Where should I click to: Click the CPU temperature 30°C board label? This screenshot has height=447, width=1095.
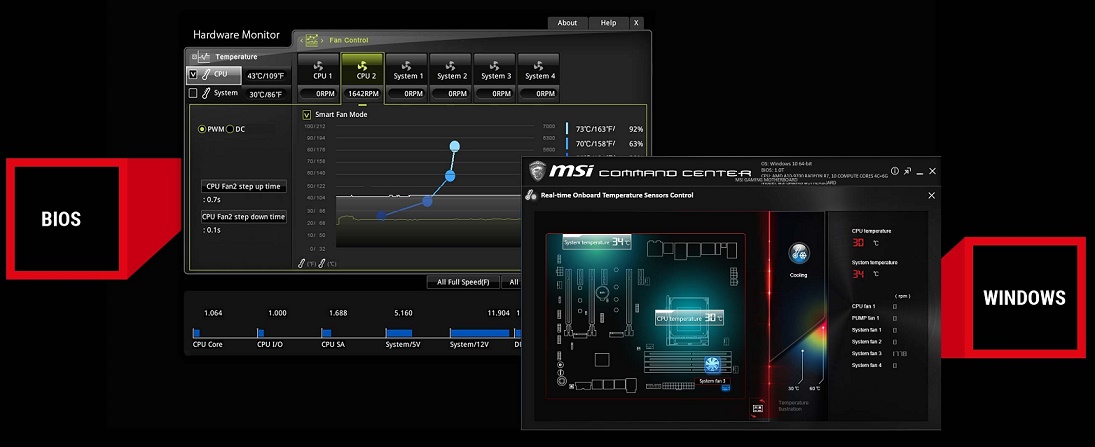pos(689,318)
